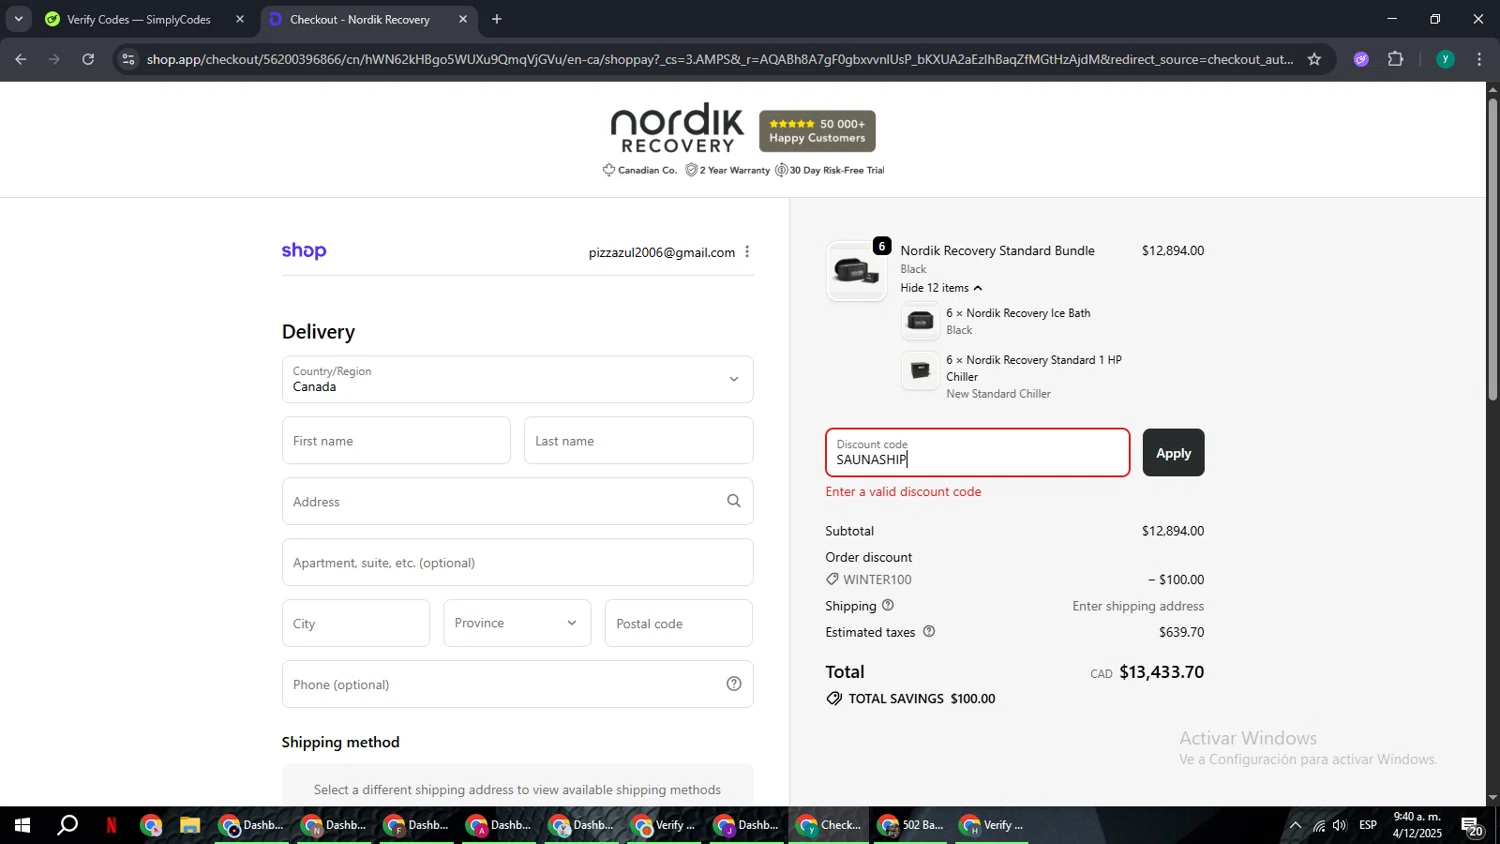Click the site information icon in address bar
Image resolution: width=1500 pixels, height=844 pixels.
[x=127, y=59]
